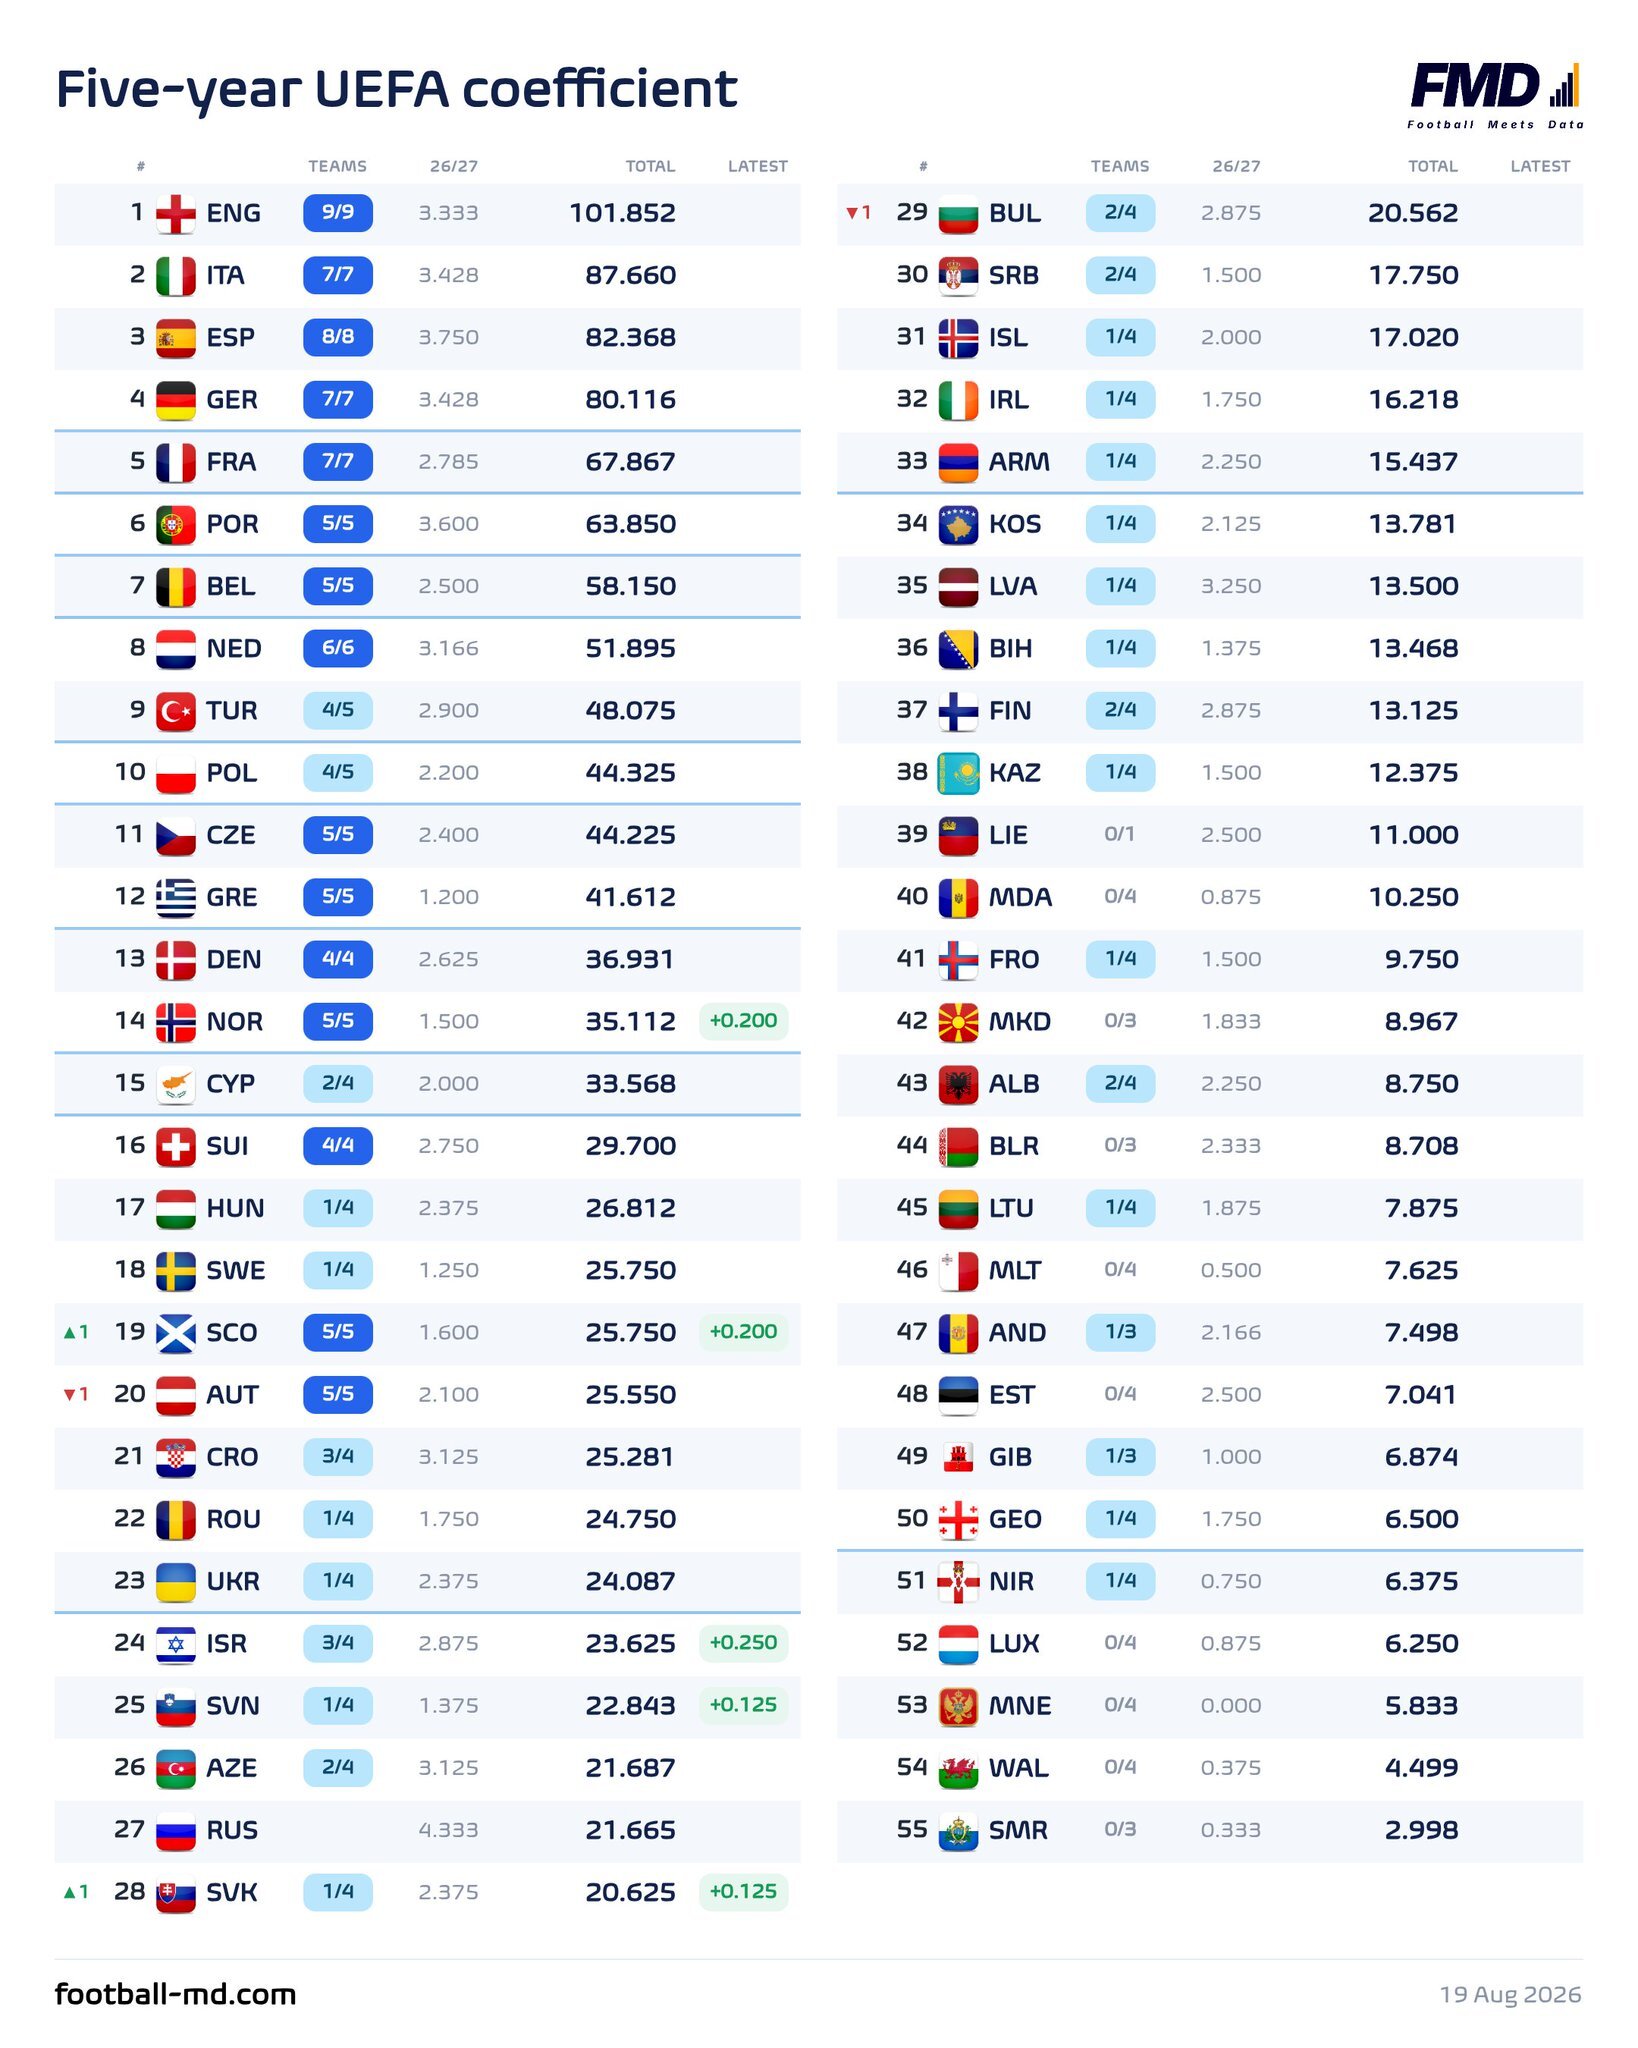Click the Turkey flag next to TUR
This screenshot has width=1638, height=2048.
click(176, 711)
